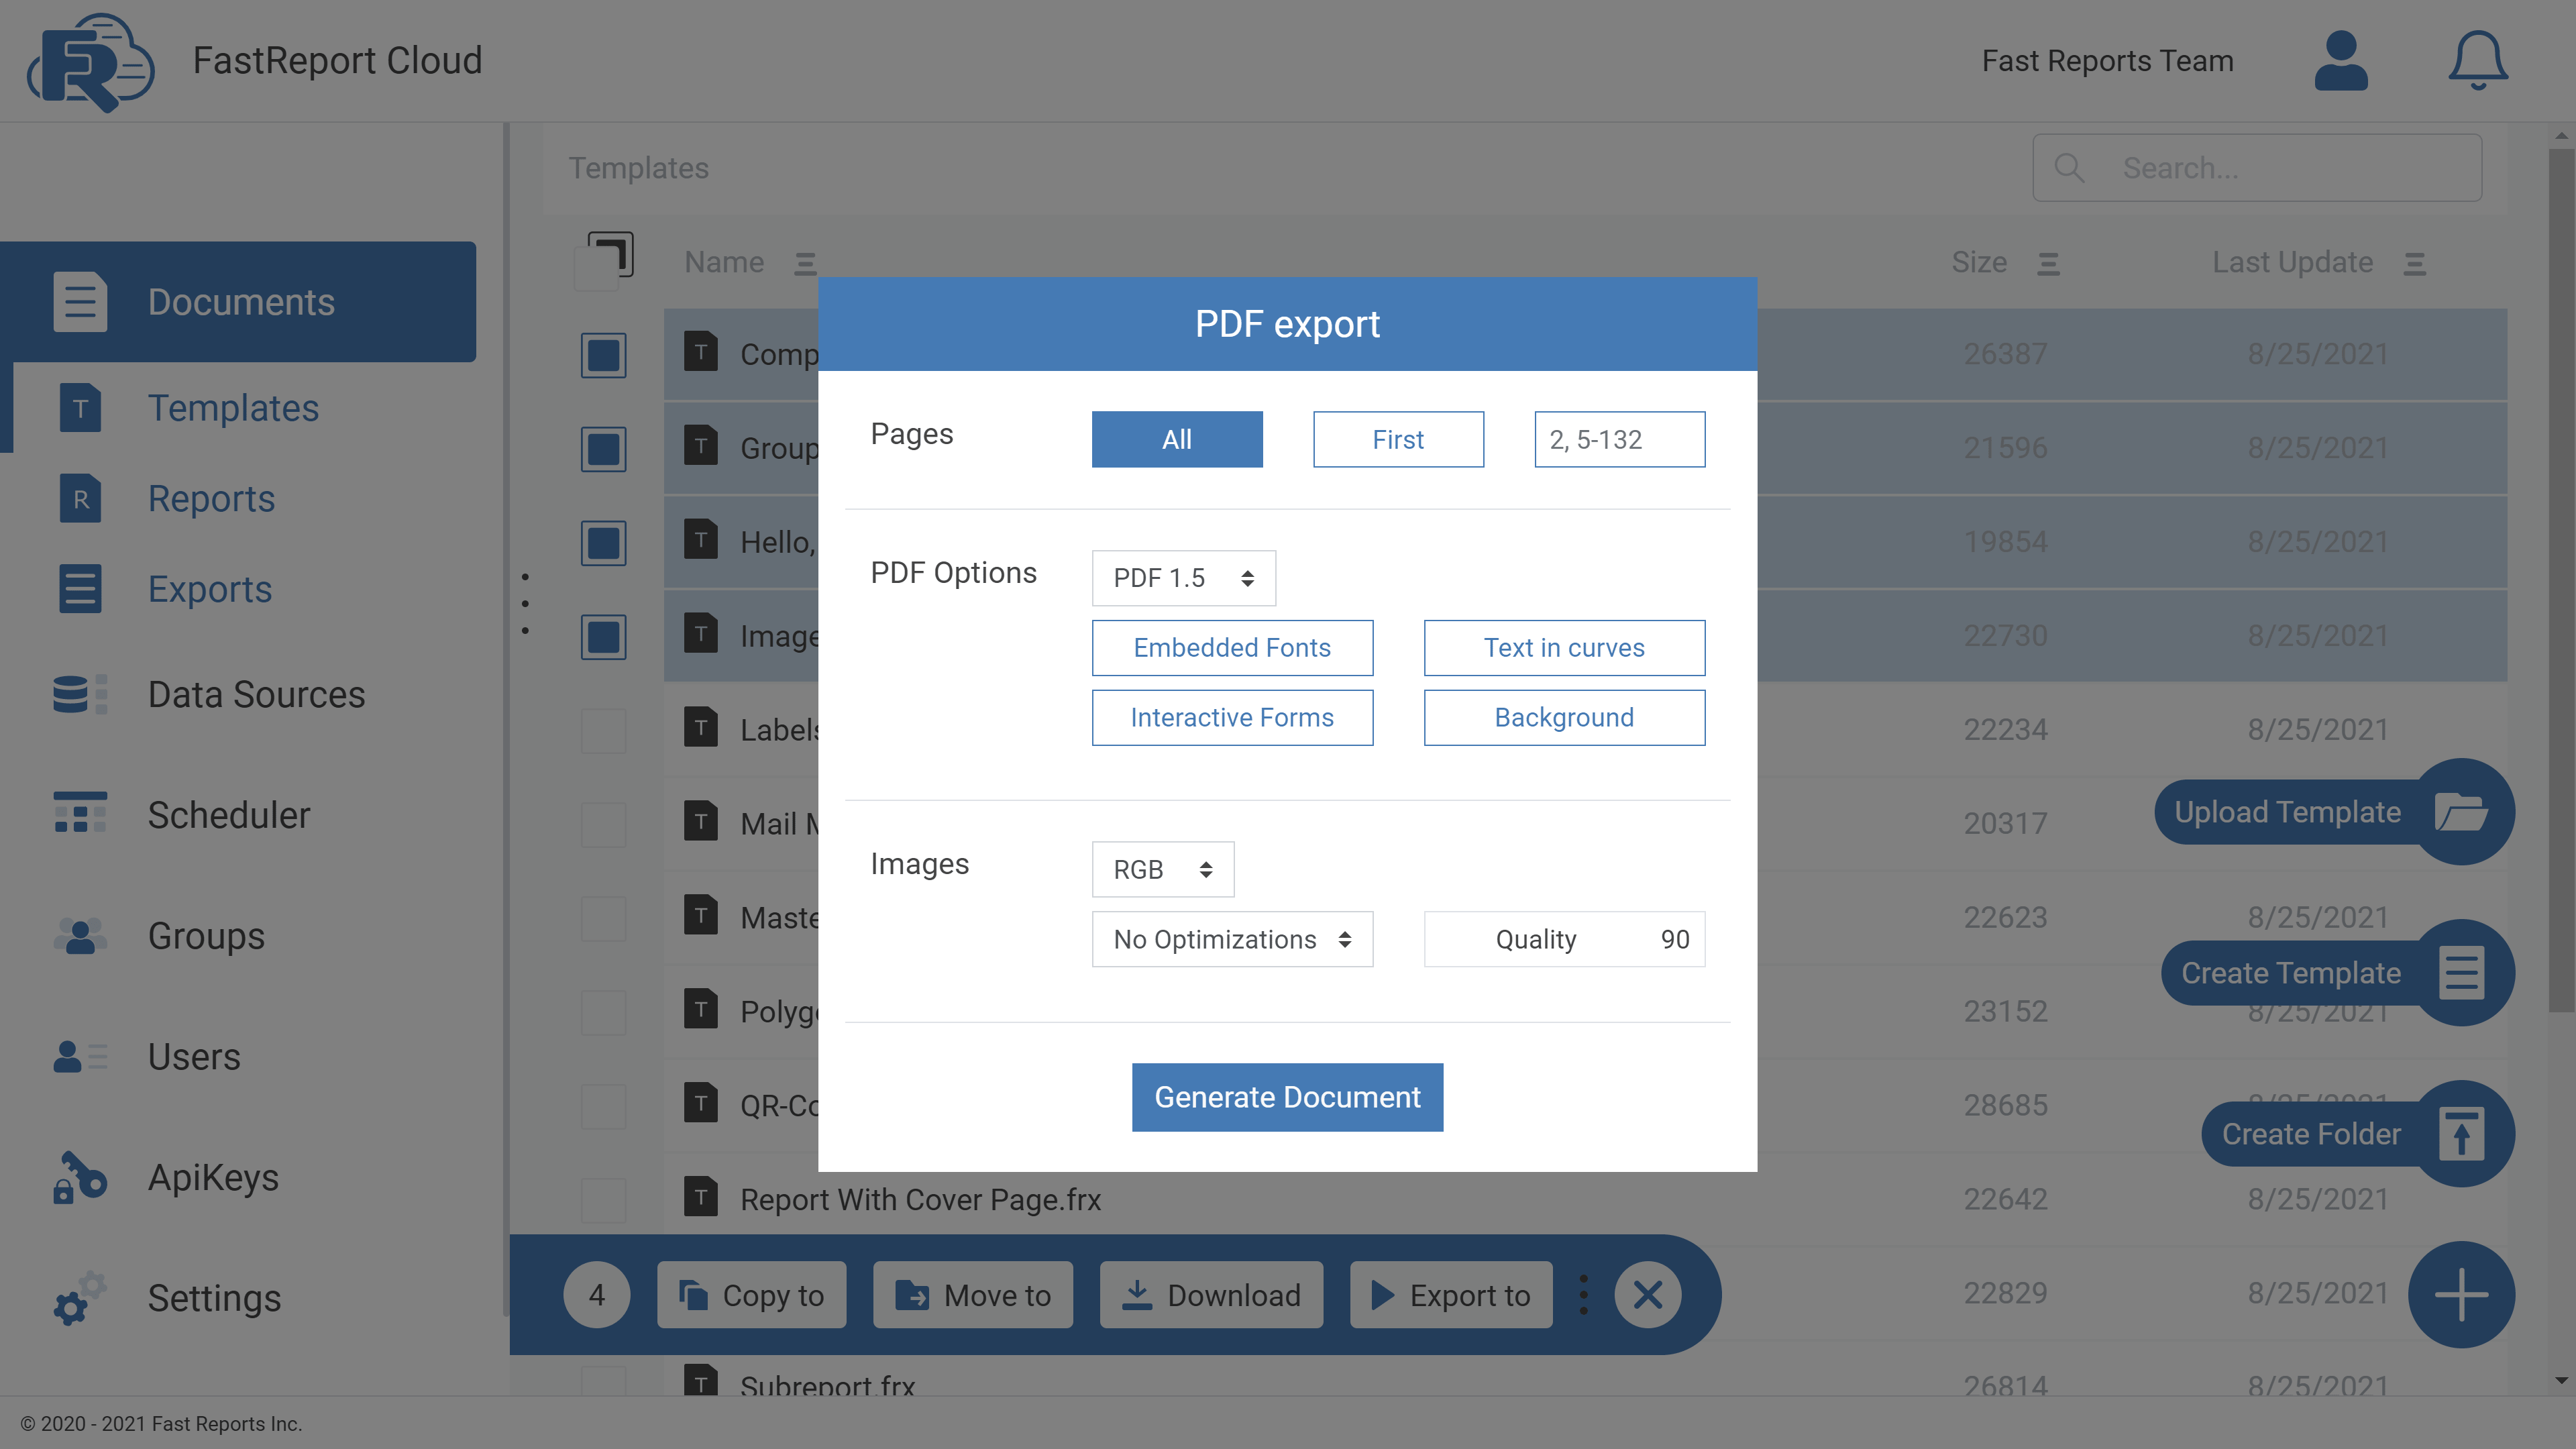Select All pages in PDF export
Screen dimensions: 2576x1449
coord(1177,439)
